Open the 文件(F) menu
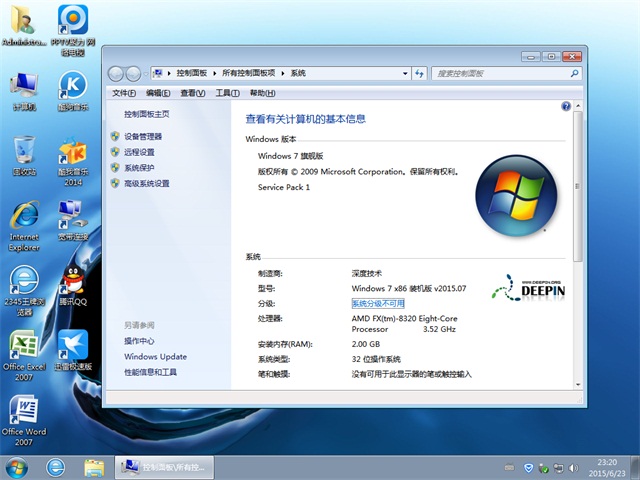Image resolution: width=640 pixels, height=480 pixels. coord(124,93)
